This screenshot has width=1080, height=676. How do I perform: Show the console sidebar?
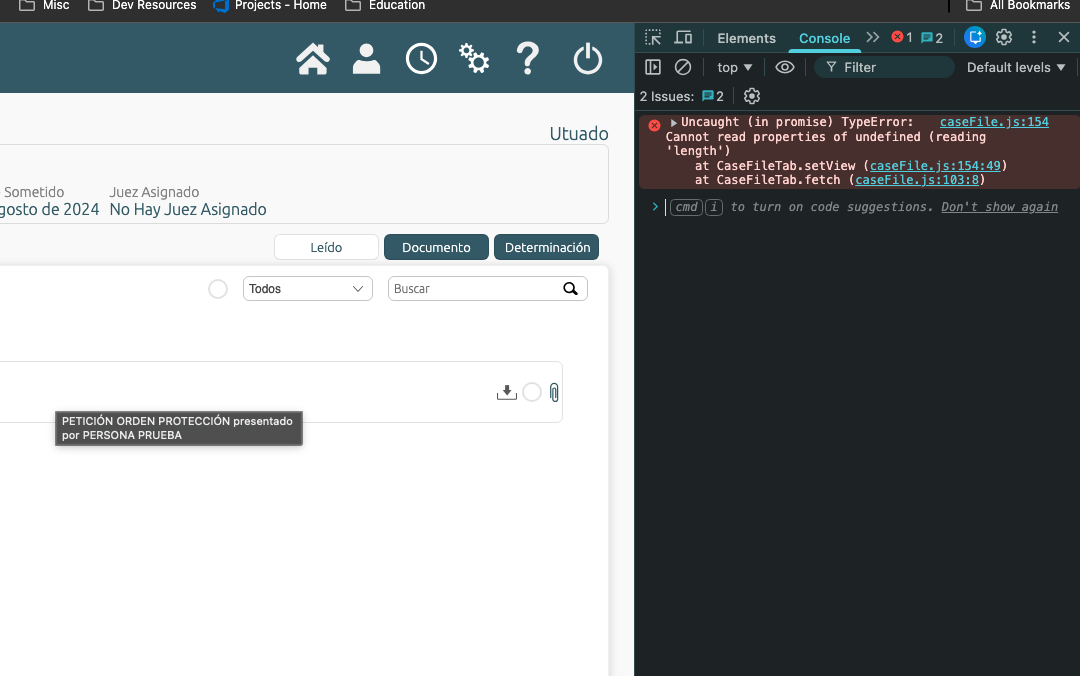[653, 67]
